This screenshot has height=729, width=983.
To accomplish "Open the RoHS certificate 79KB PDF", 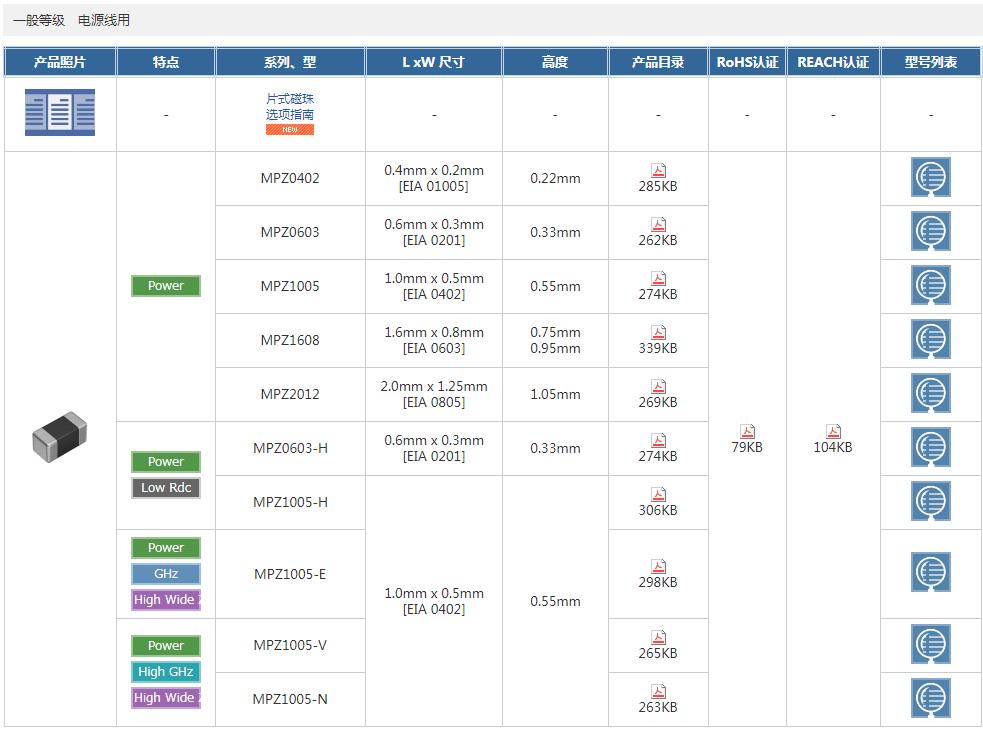I will (746, 432).
